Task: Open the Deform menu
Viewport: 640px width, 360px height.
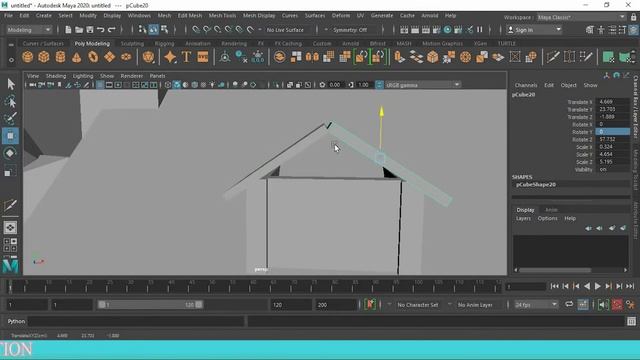Action: click(340, 16)
